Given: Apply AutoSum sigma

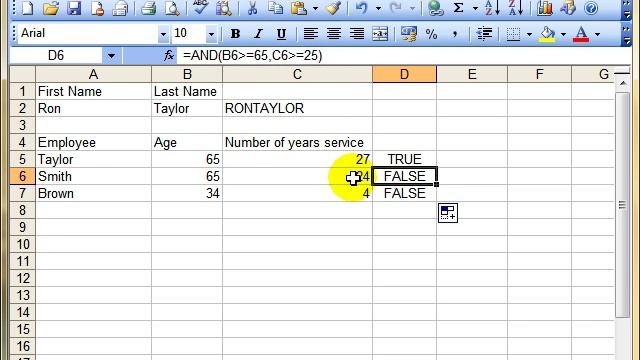Looking at the screenshot, I should coord(458,8).
